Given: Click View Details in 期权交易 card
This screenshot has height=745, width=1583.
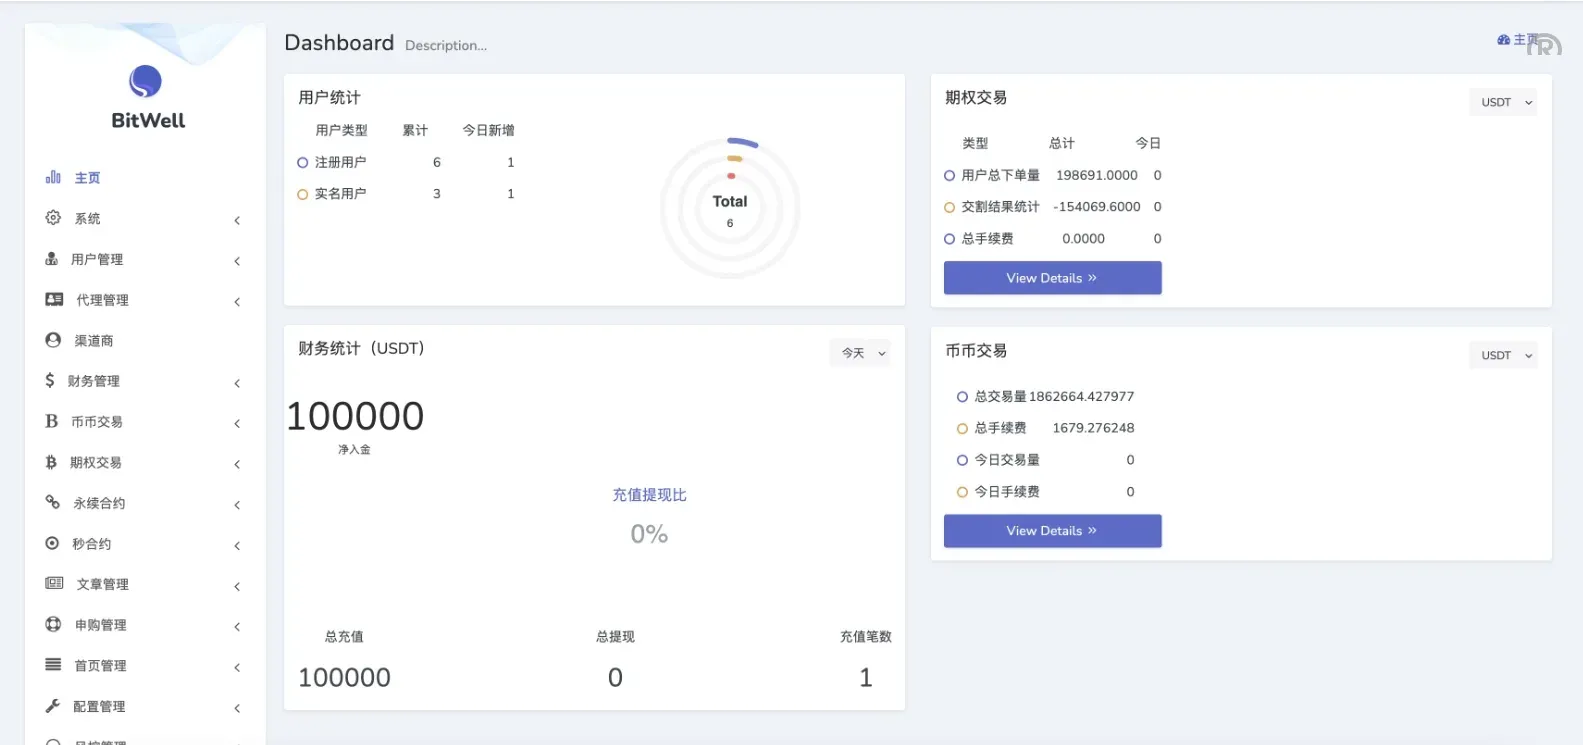Looking at the screenshot, I should 1052,278.
